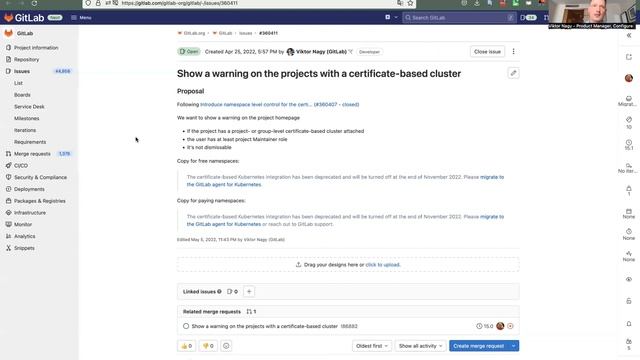Open Requirements submenu item

30,142
